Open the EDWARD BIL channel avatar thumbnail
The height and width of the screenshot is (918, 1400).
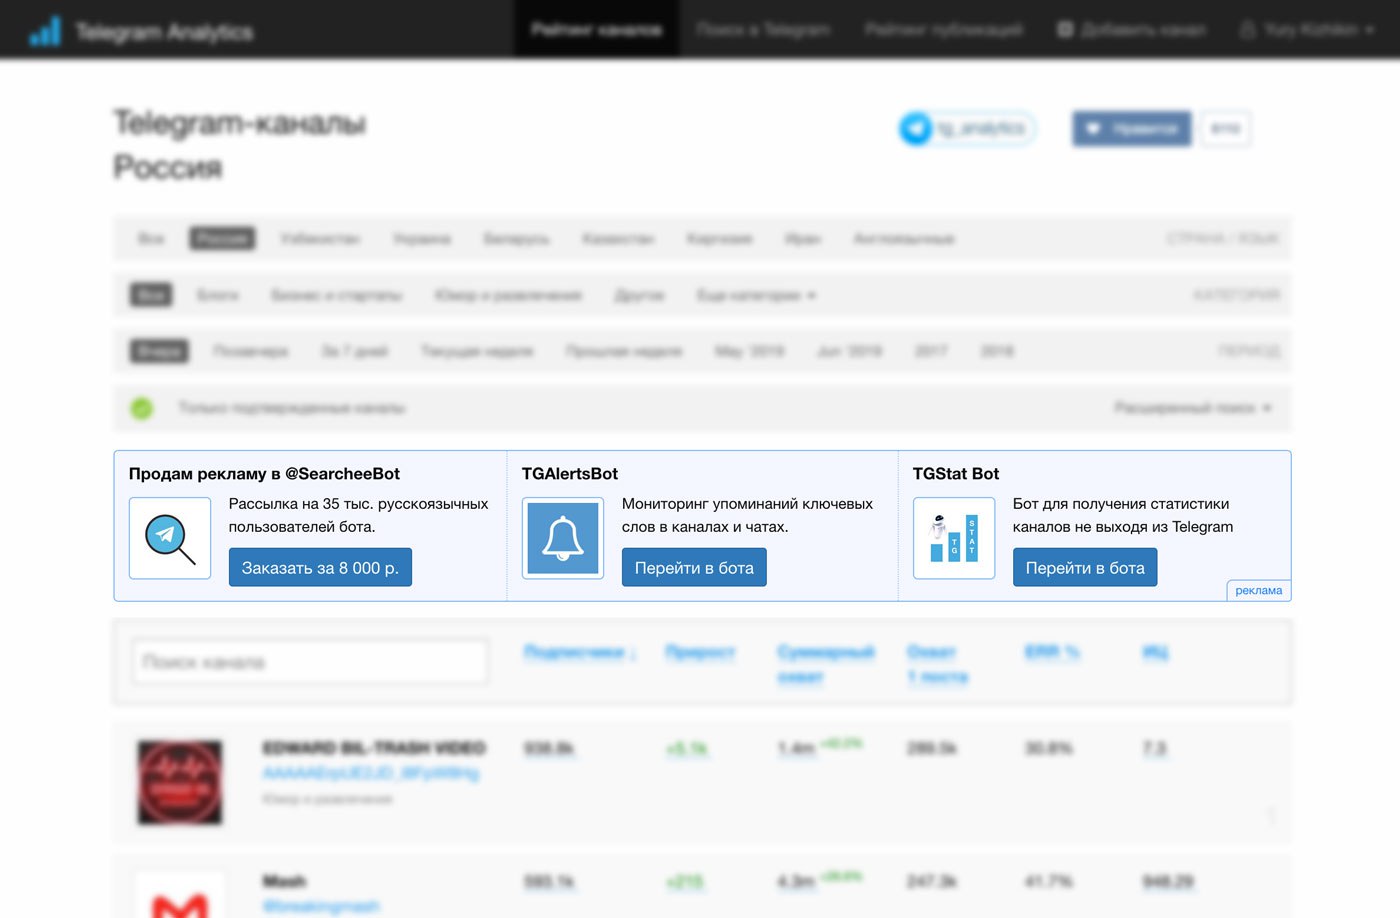pos(180,782)
